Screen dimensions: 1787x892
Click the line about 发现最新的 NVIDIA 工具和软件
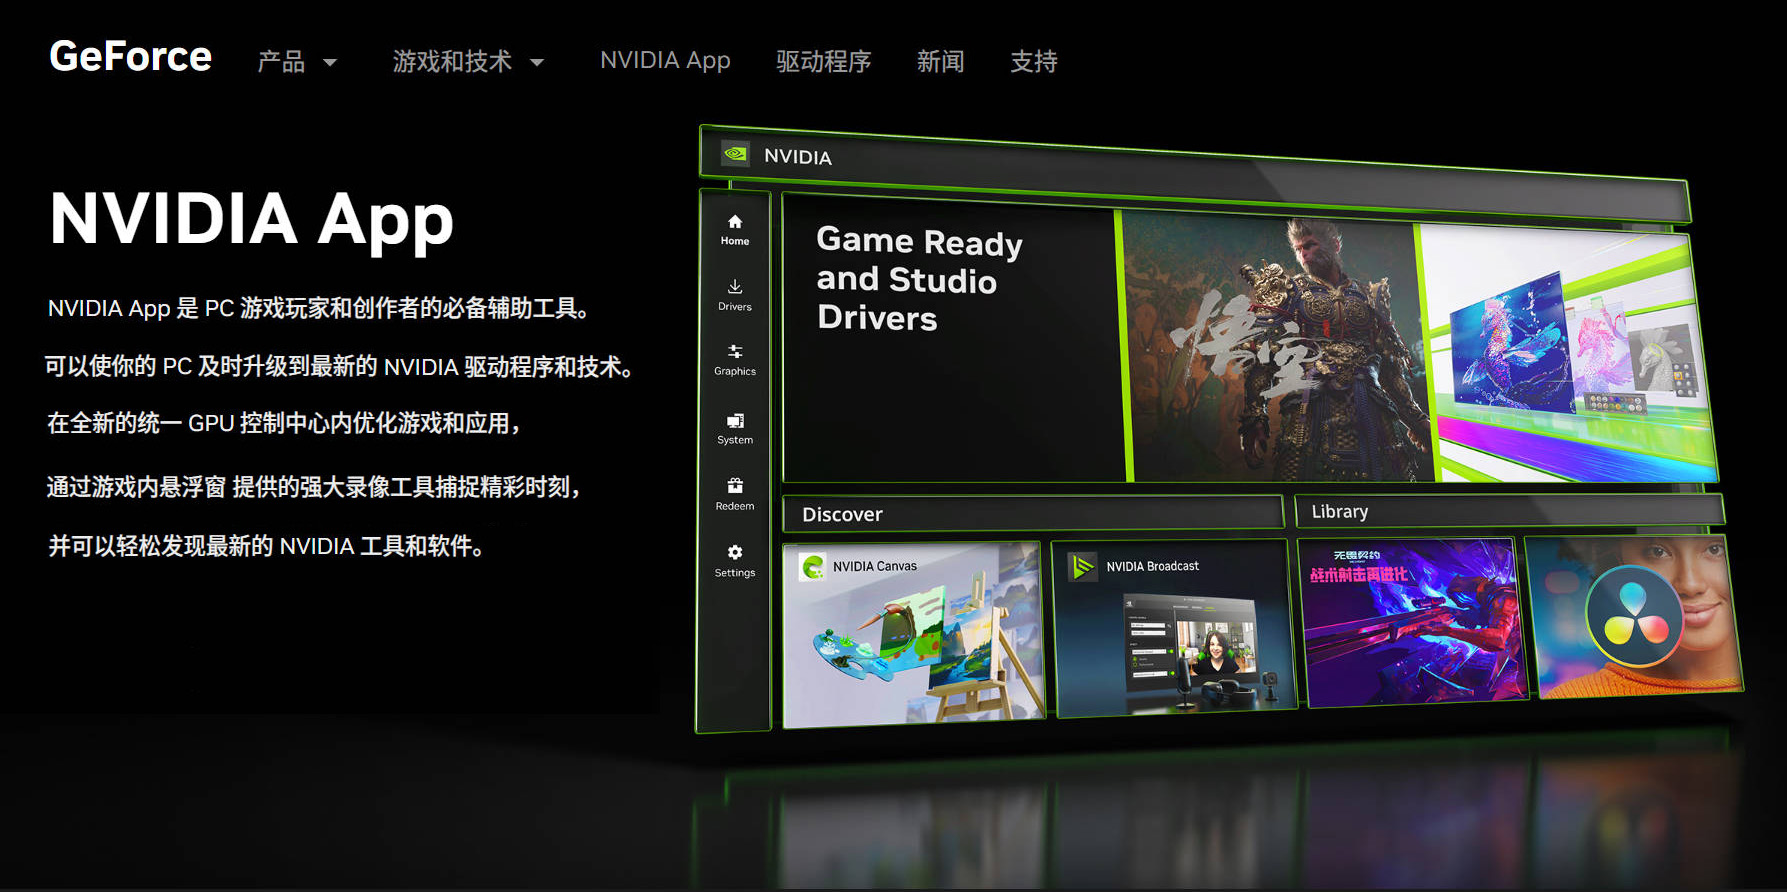[x=267, y=546]
